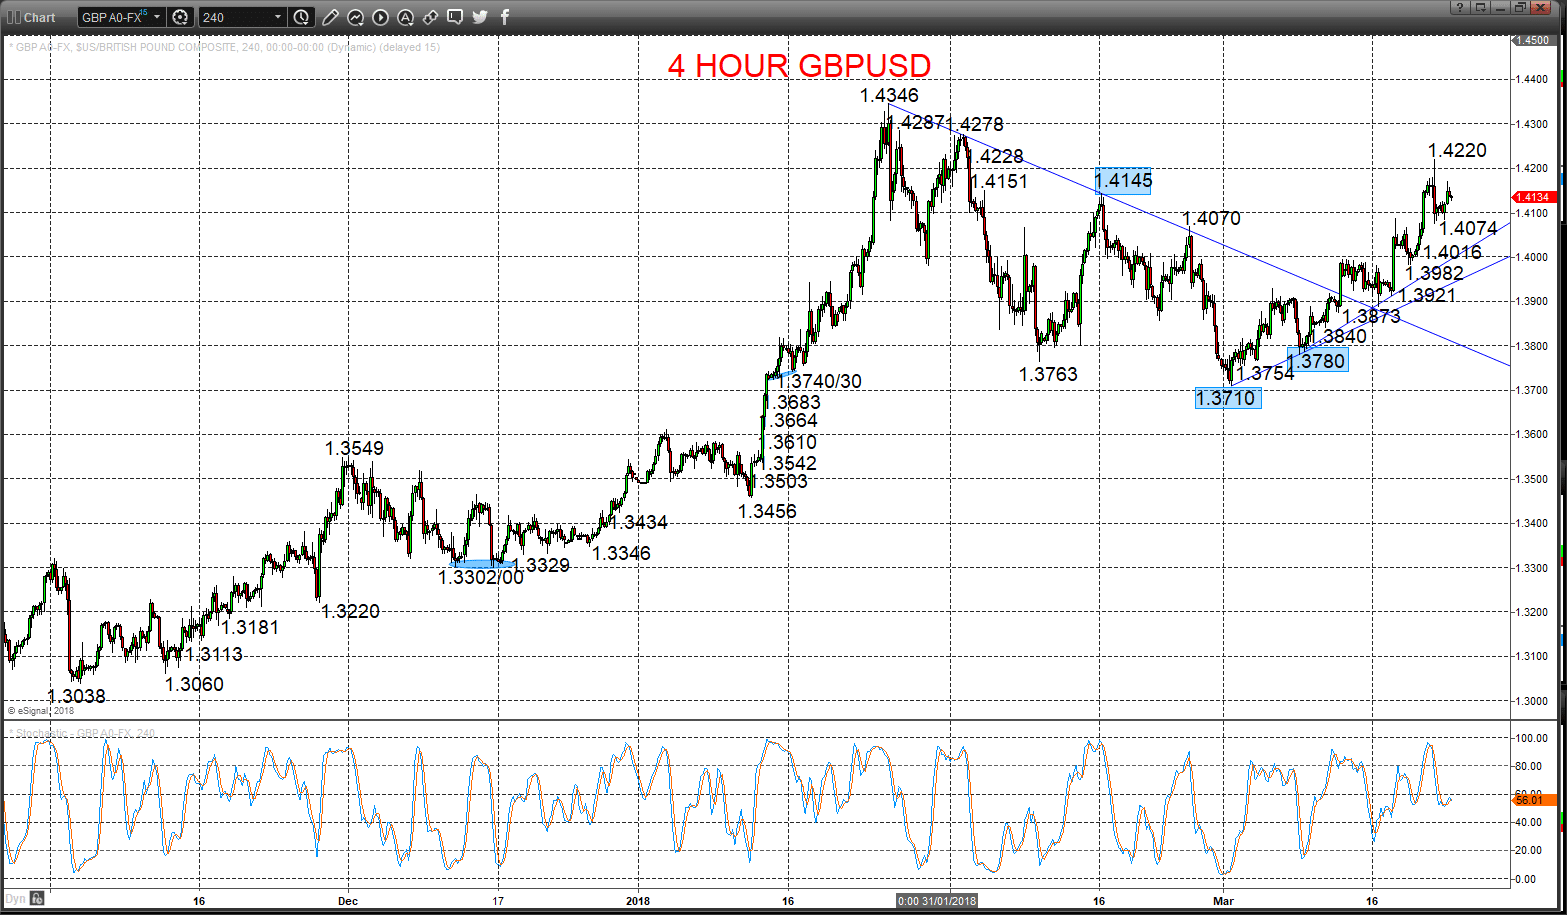Click the clock time template icon

coord(302,17)
